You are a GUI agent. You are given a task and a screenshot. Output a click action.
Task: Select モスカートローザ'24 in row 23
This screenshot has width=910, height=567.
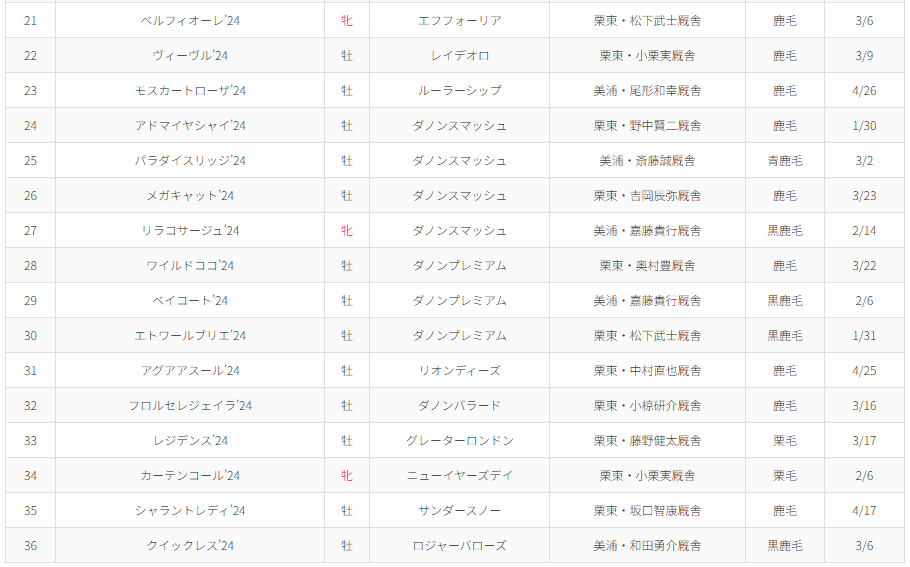point(190,90)
